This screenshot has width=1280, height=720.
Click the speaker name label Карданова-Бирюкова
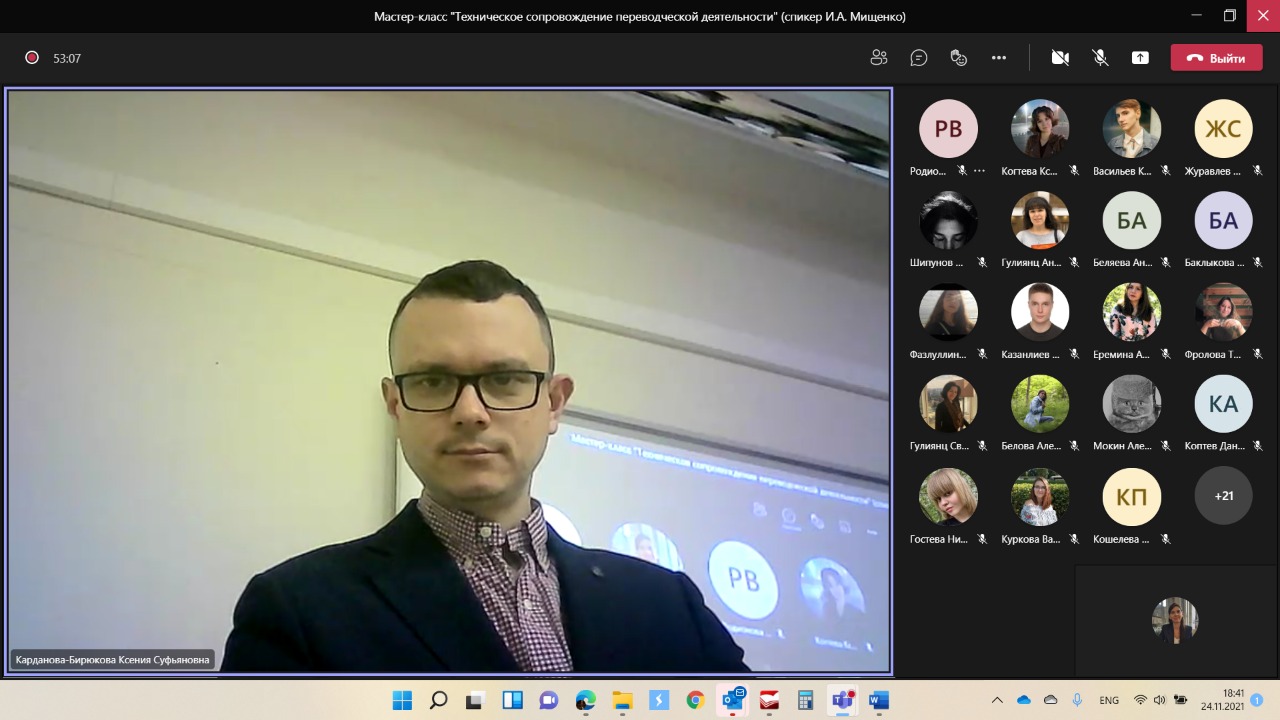pyautogui.click(x=112, y=660)
